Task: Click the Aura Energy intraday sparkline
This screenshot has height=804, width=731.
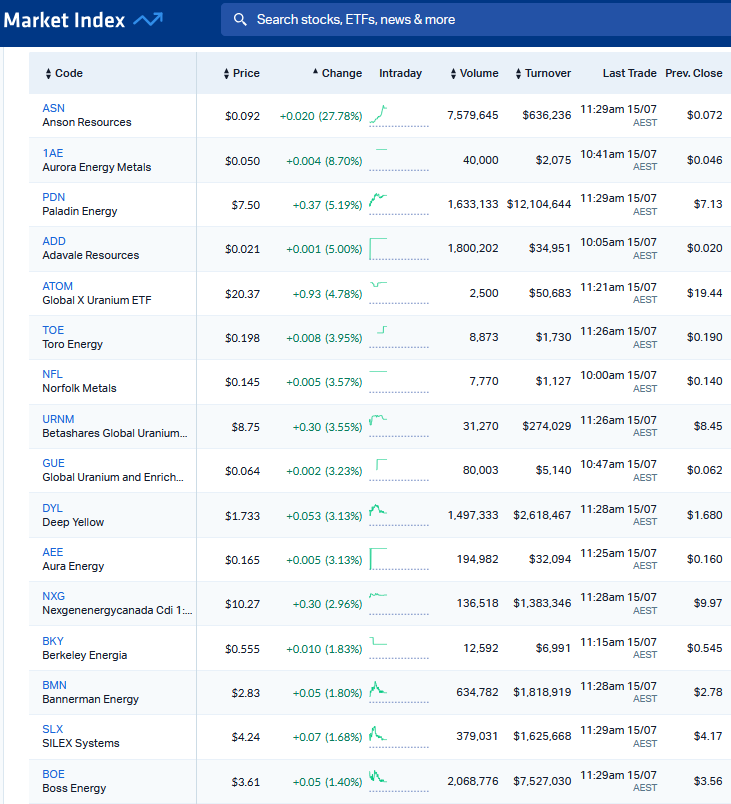Action: coord(398,559)
